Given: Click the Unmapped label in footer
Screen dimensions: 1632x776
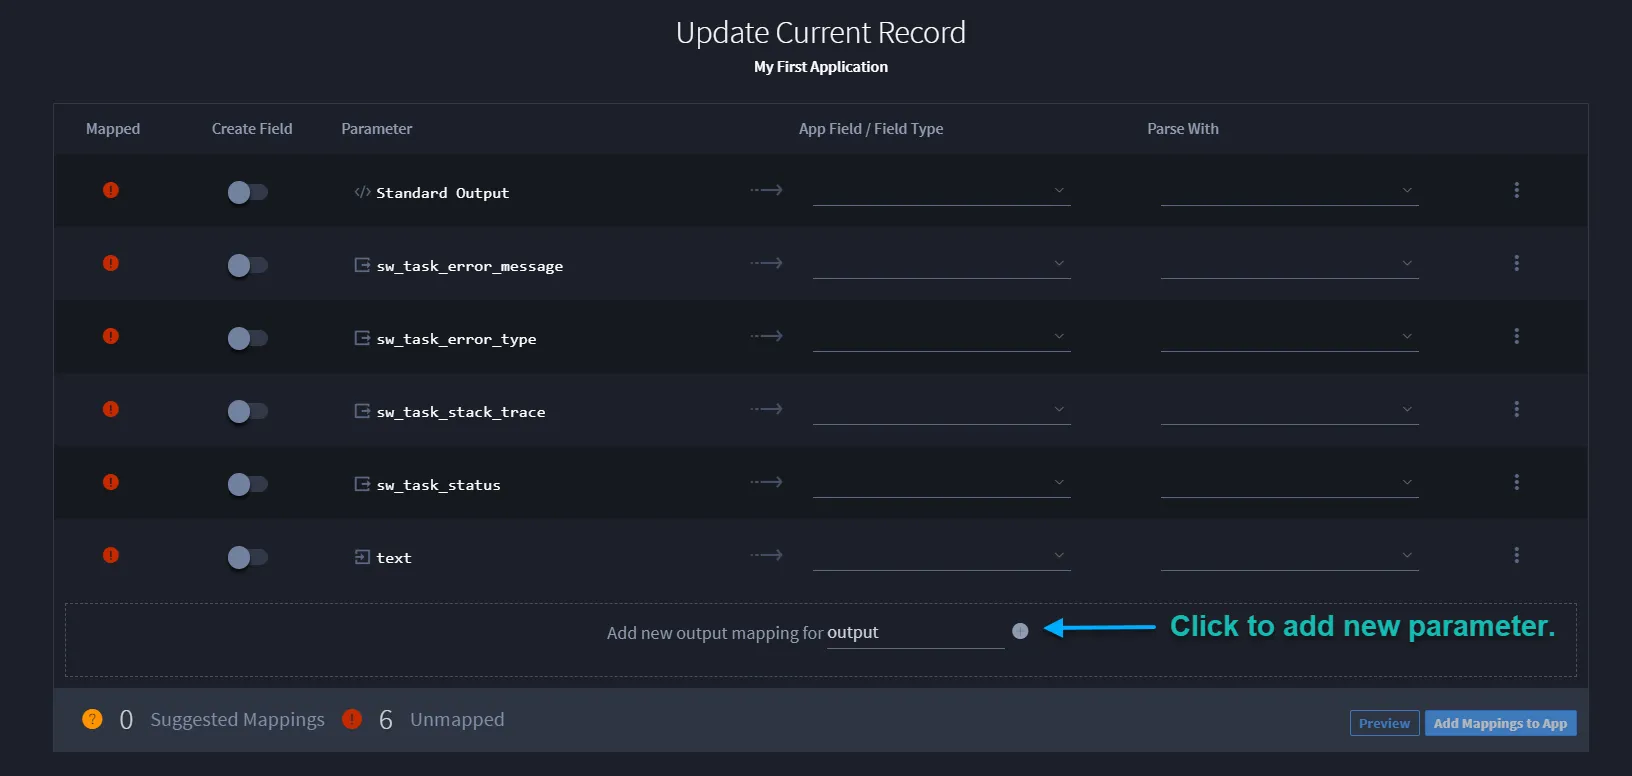Looking at the screenshot, I should click(x=457, y=720).
